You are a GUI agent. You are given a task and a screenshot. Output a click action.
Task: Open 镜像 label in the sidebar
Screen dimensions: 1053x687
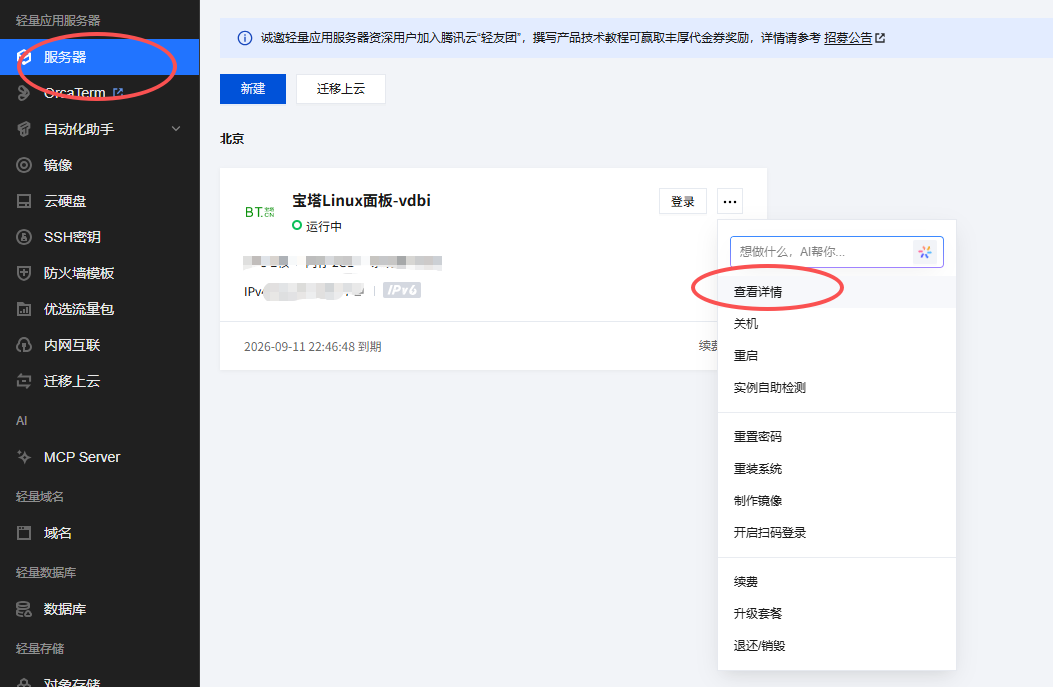[x=58, y=165]
